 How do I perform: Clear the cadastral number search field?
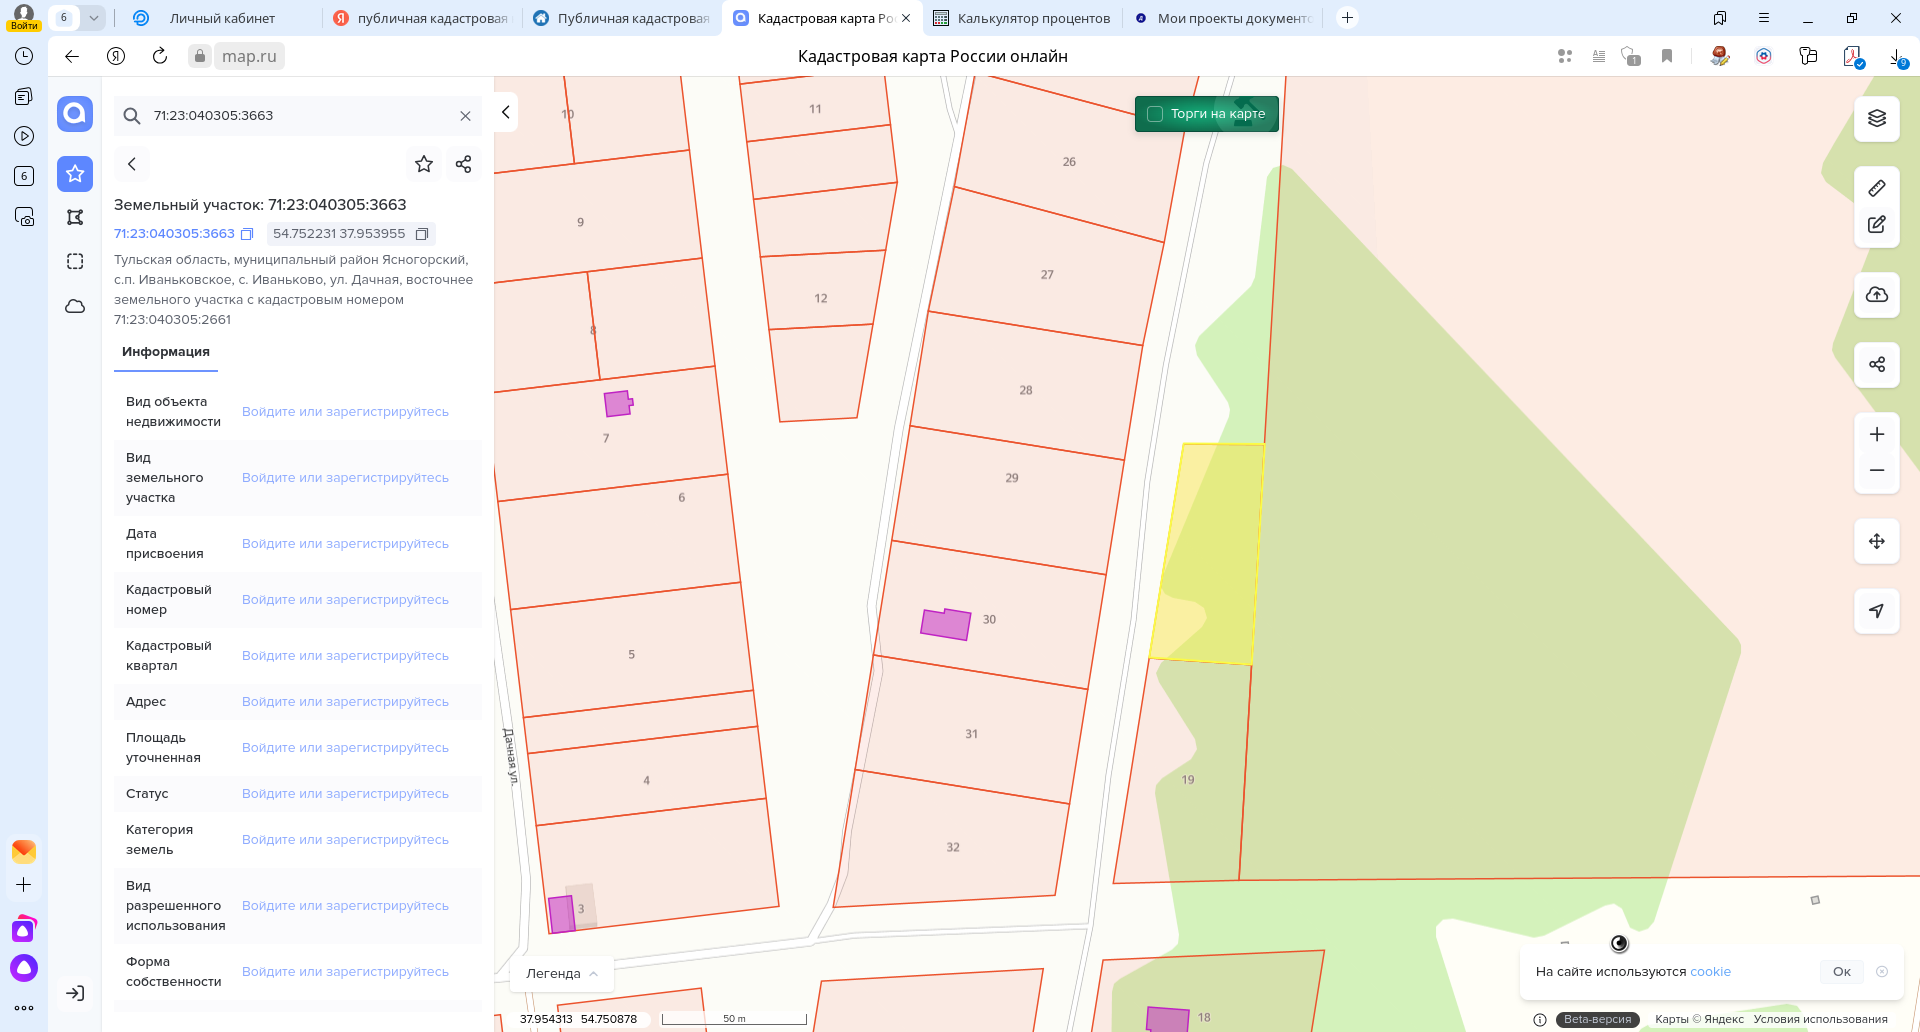(465, 116)
